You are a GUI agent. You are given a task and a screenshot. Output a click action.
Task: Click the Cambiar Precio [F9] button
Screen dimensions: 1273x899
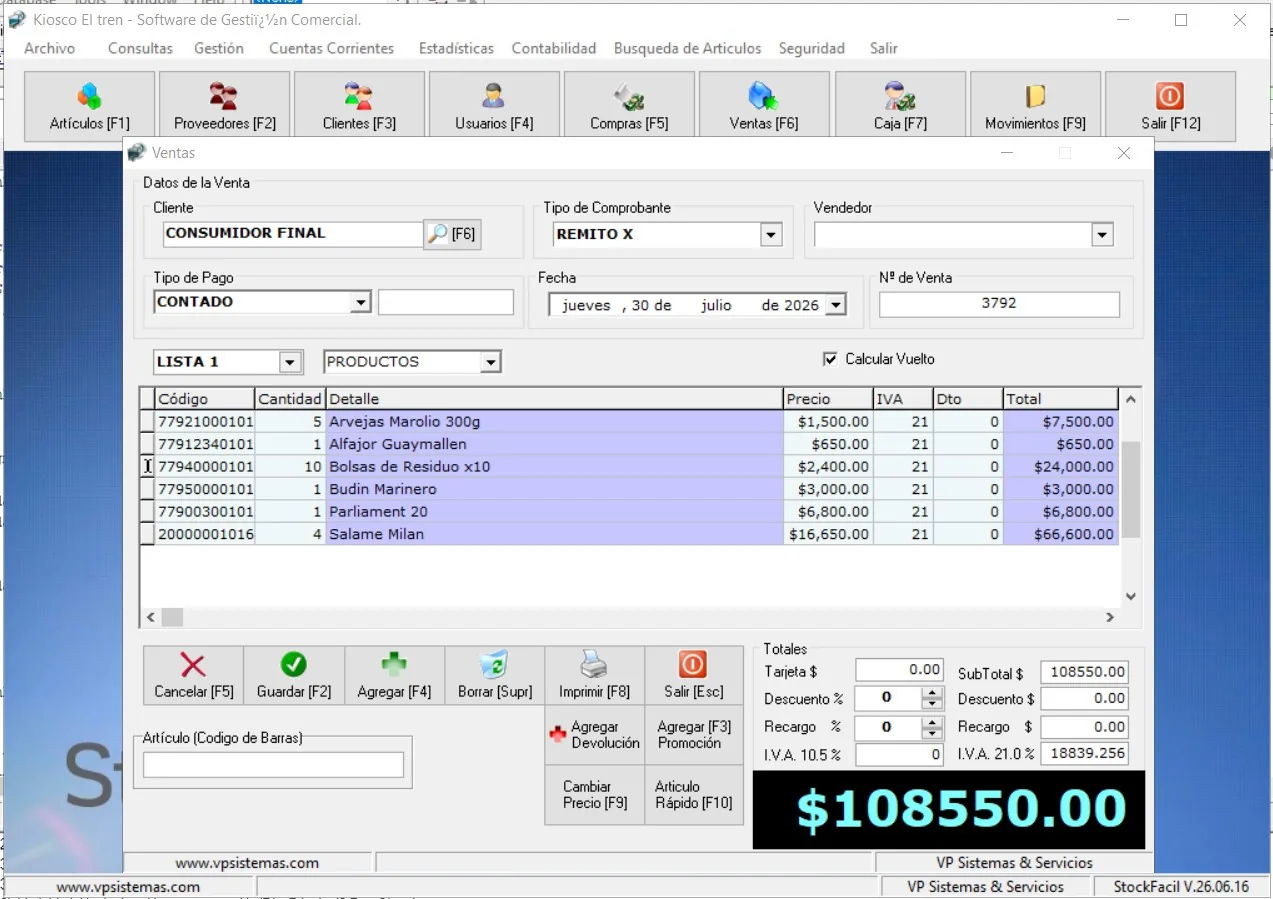pyautogui.click(x=594, y=795)
